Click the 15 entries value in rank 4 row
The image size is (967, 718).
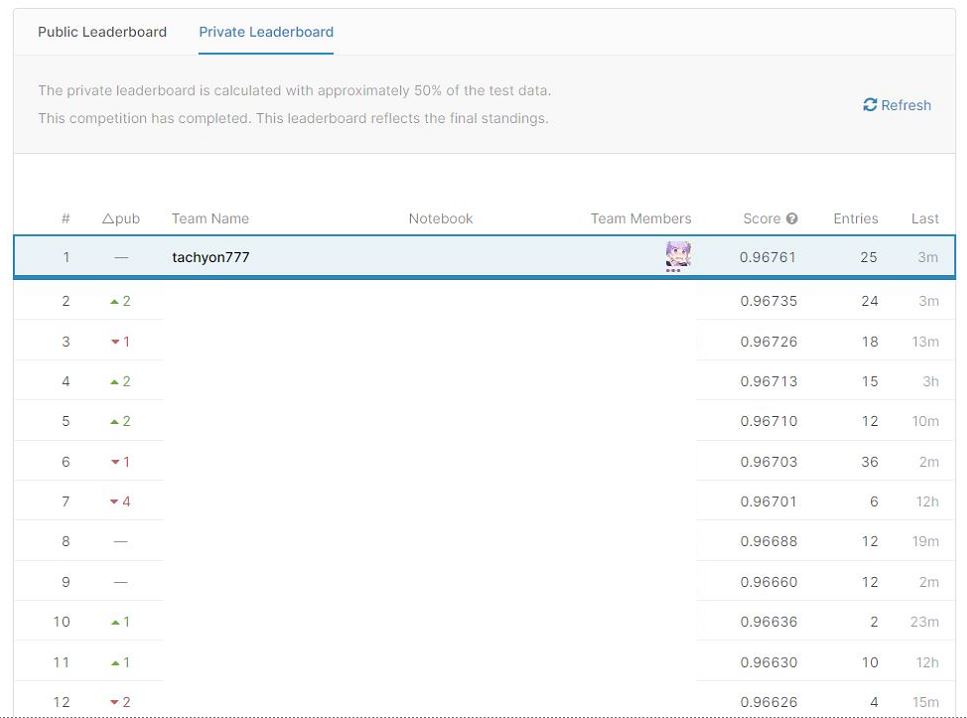click(x=870, y=381)
